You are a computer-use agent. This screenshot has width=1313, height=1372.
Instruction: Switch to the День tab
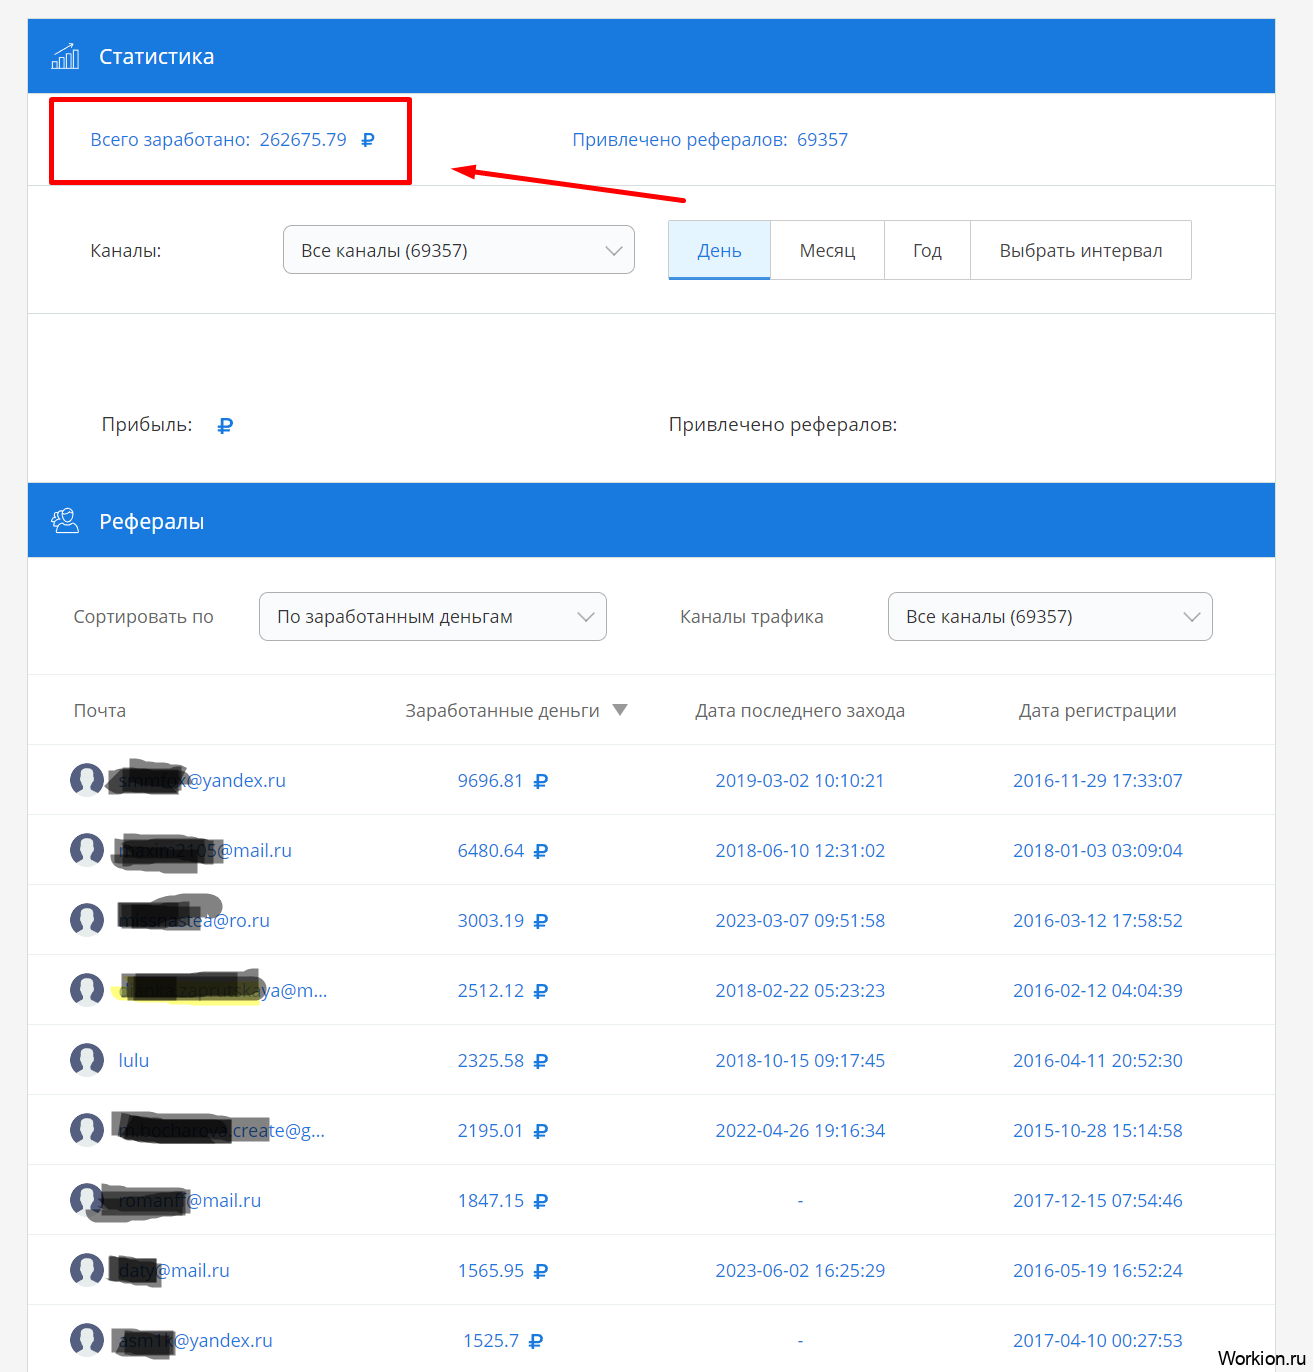click(719, 250)
